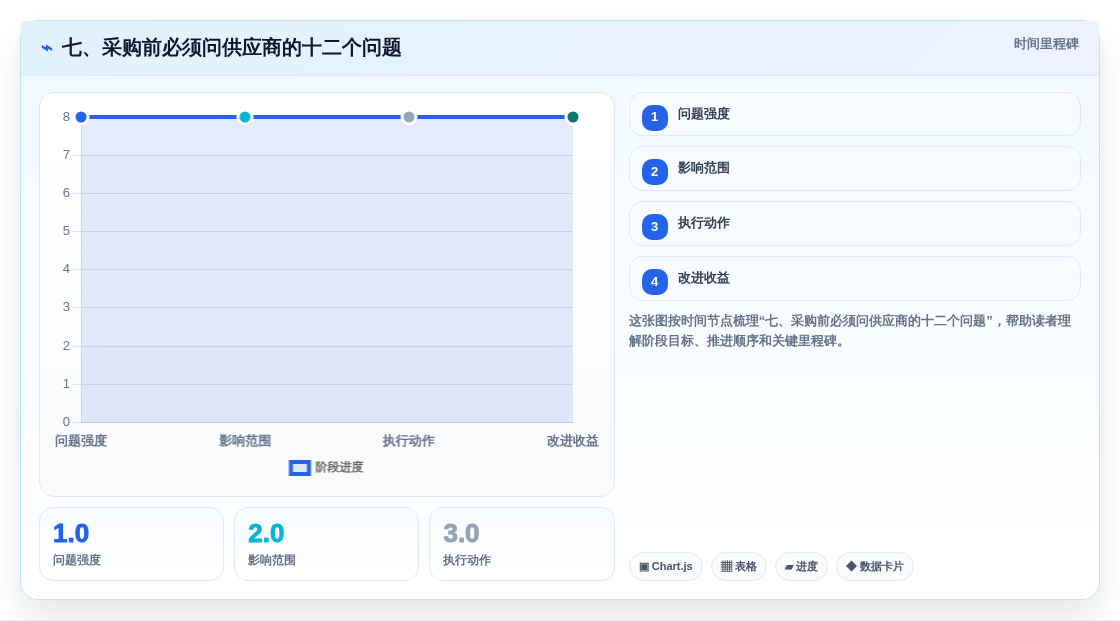The image size is (1120, 621).
Task: Click the y-axis value 0
Action: [66, 422]
